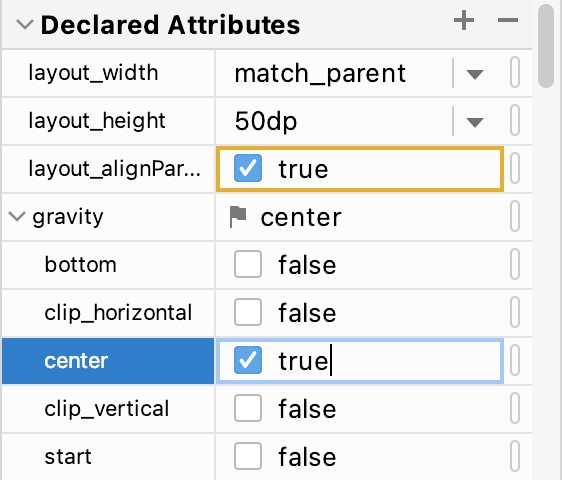This screenshot has height=480, width=562.
Task: Click resource picker pill for layout_alignPar row
Action: [515, 168]
